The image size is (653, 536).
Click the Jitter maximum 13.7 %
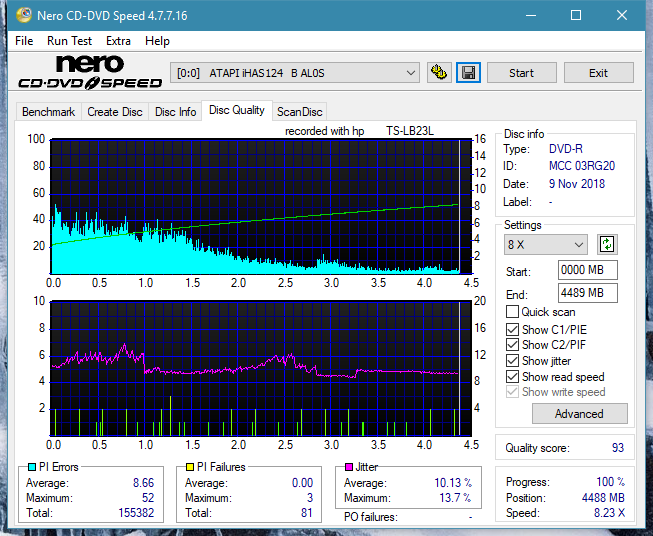click(455, 498)
